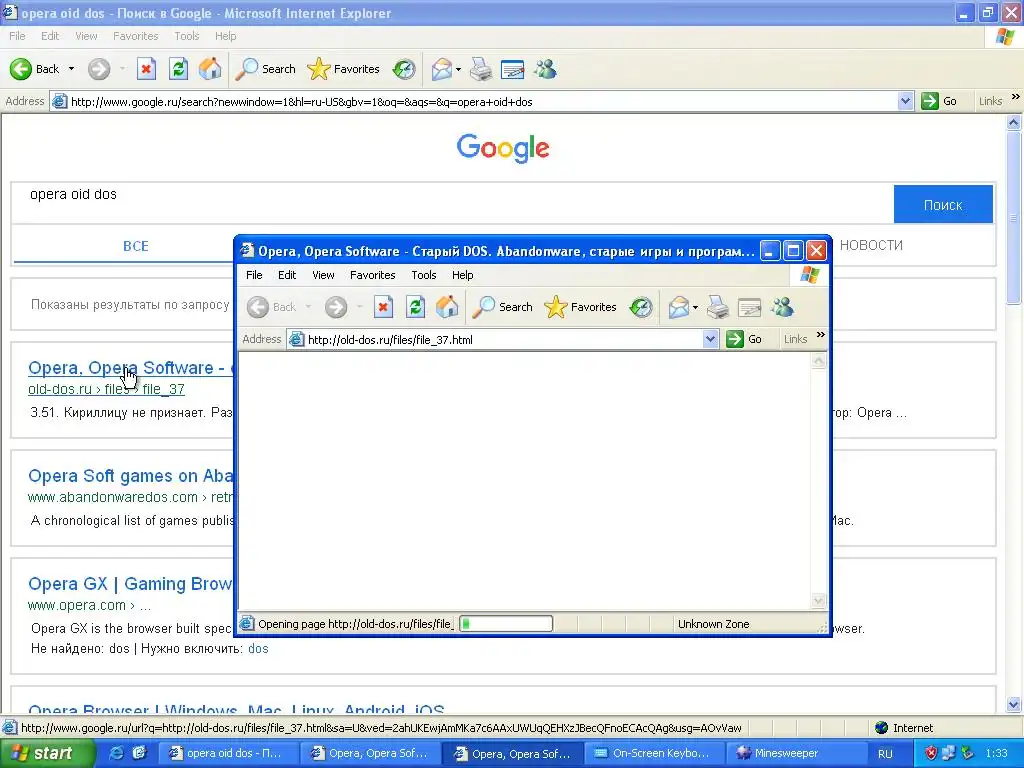Open Favorites in Opera popup window
Viewport: 1024px width, 768px height.
point(581,306)
